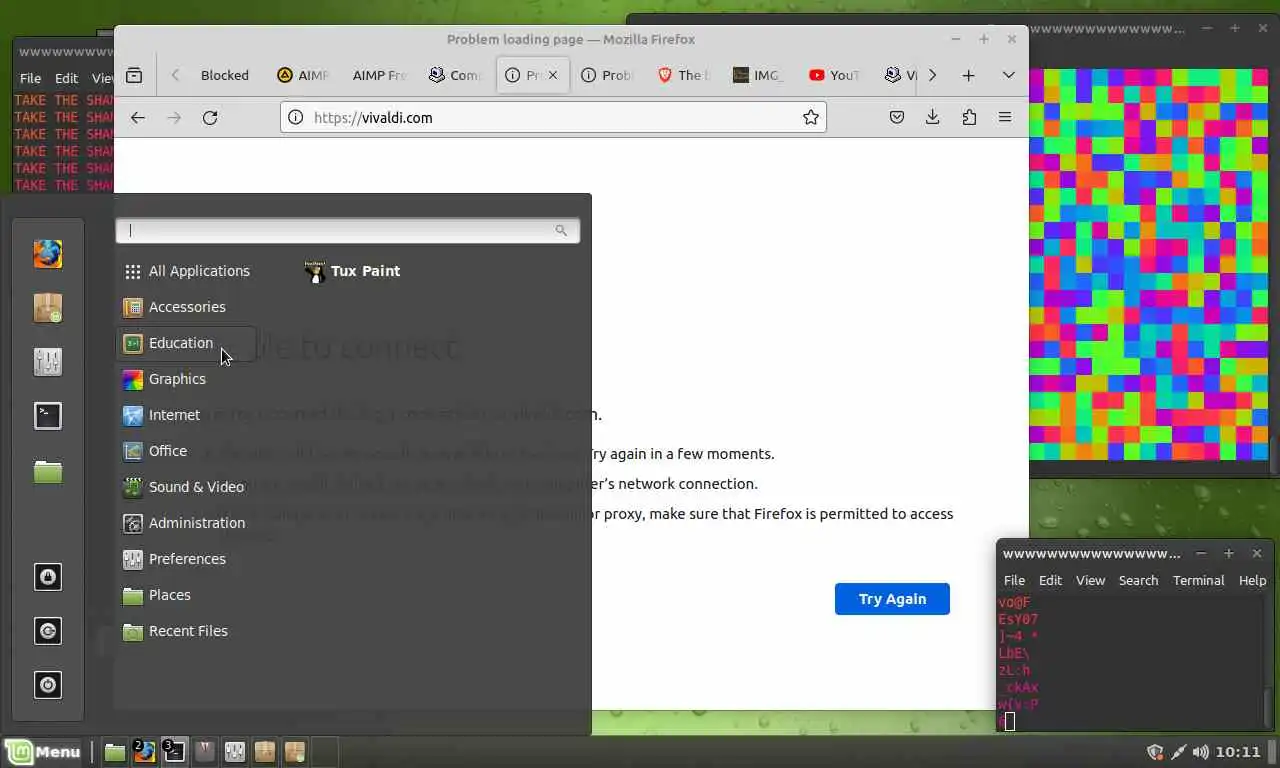The height and width of the screenshot is (768, 1280).
Task: Click the vivaldi.com address bar
Action: tap(553, 117)
